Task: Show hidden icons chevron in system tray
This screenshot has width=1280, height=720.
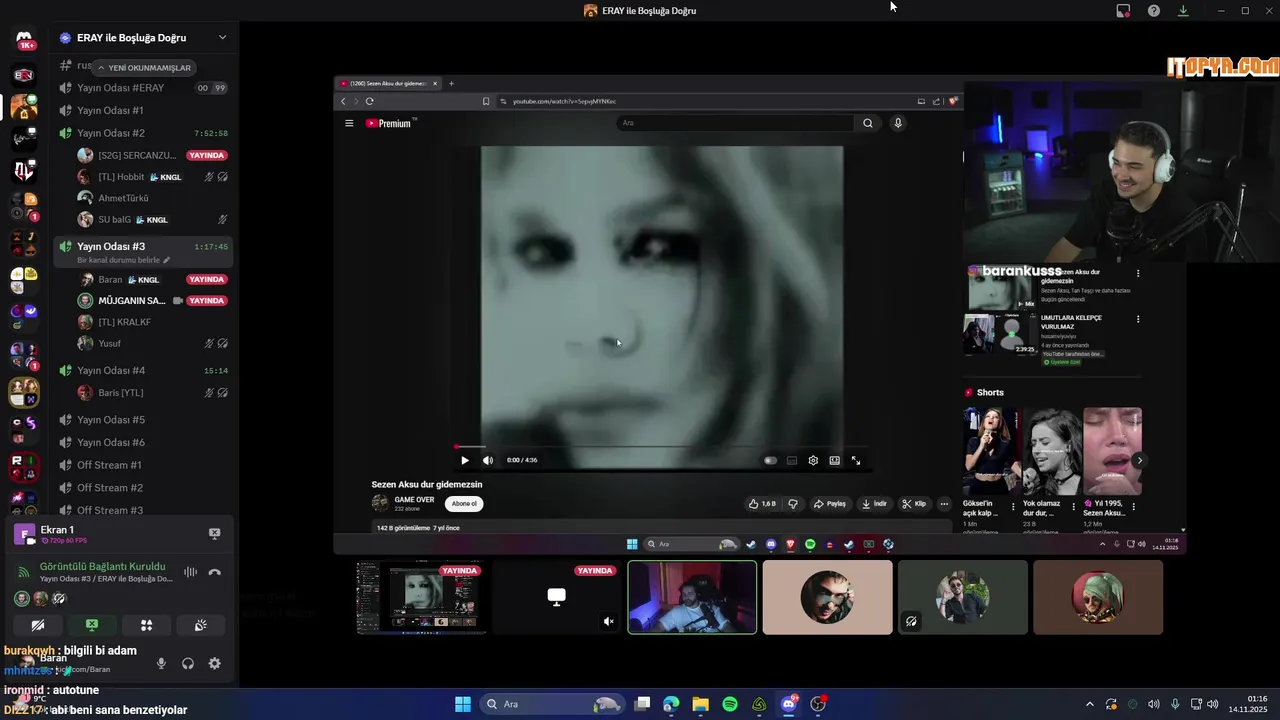Action: tap(1090, 704)
